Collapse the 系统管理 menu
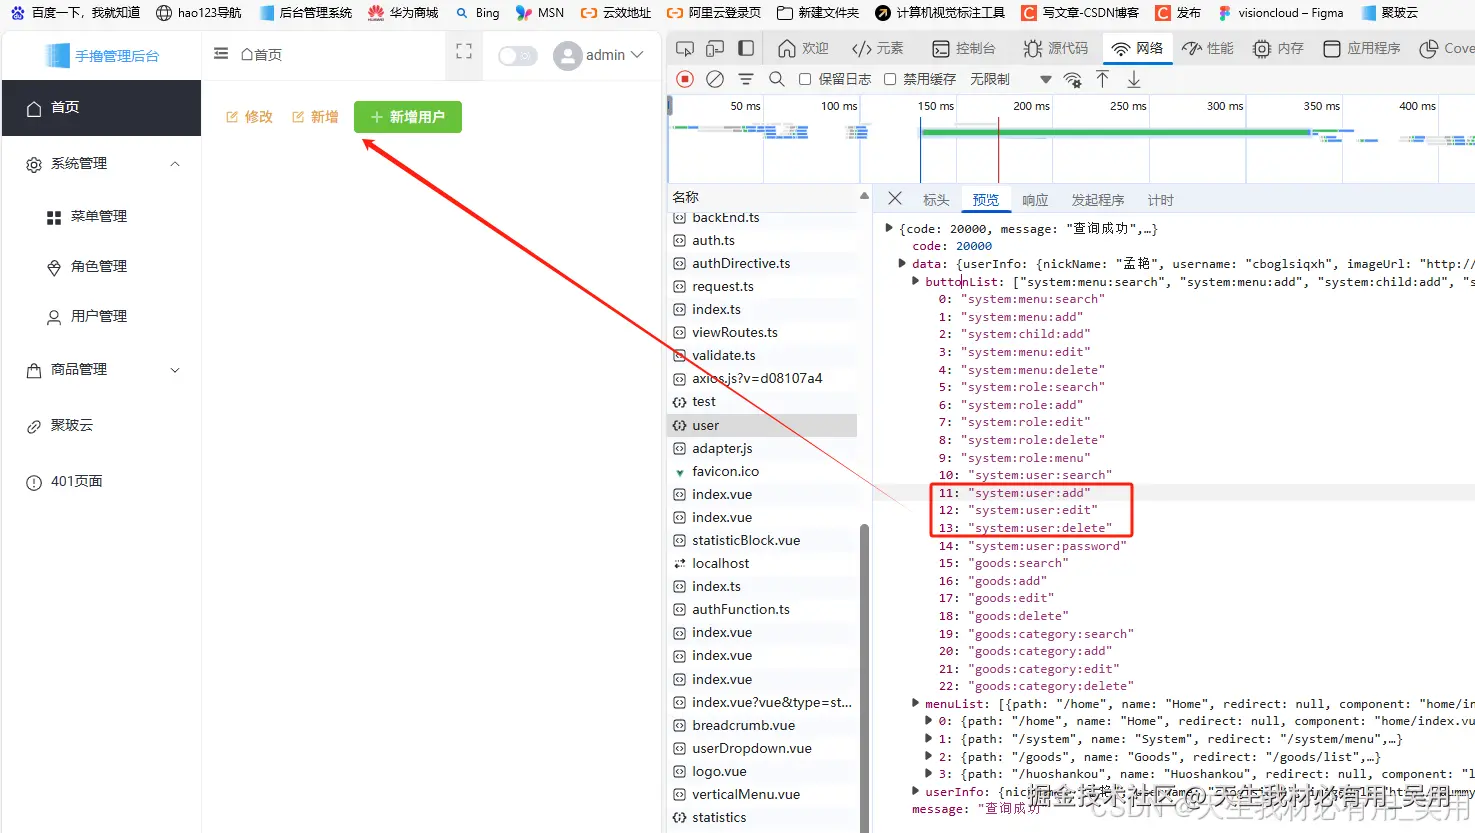This screenshot has width=1475, height=833. (101, 164)
